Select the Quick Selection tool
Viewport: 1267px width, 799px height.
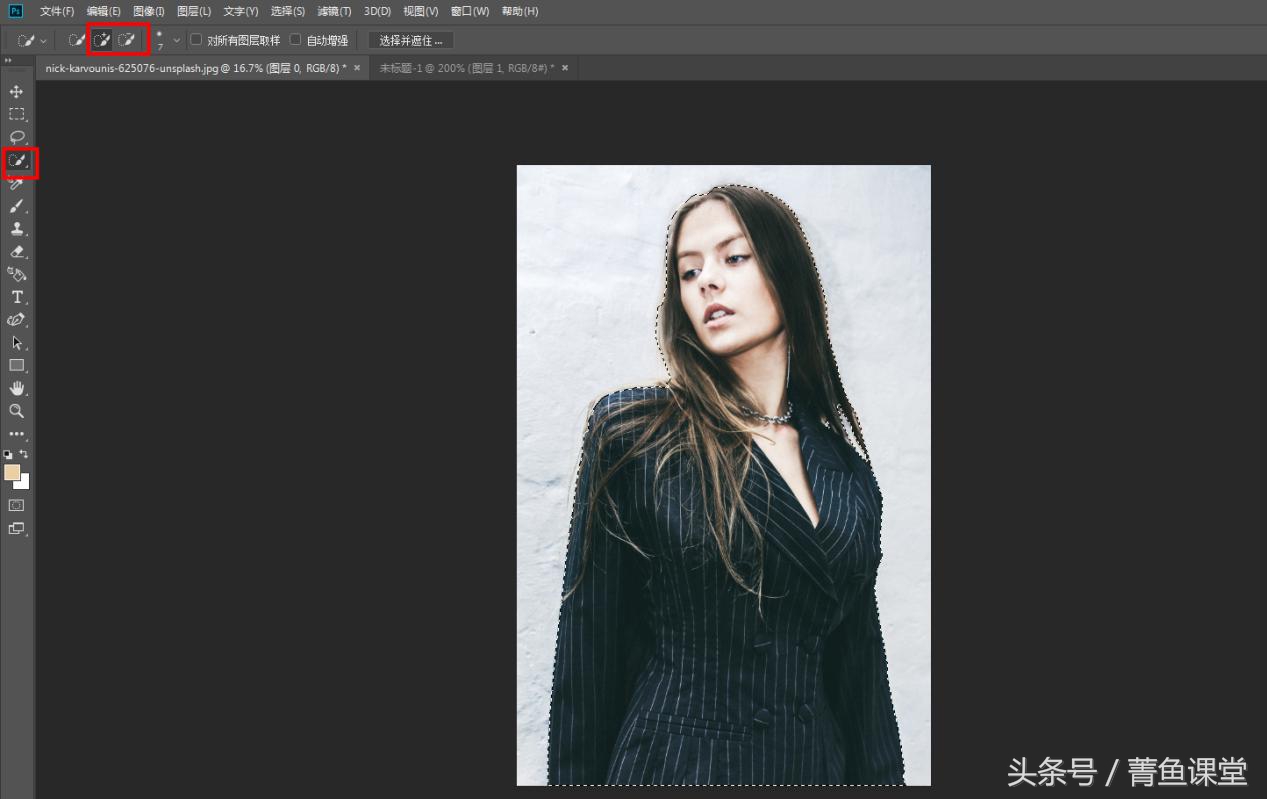point(17,160)
